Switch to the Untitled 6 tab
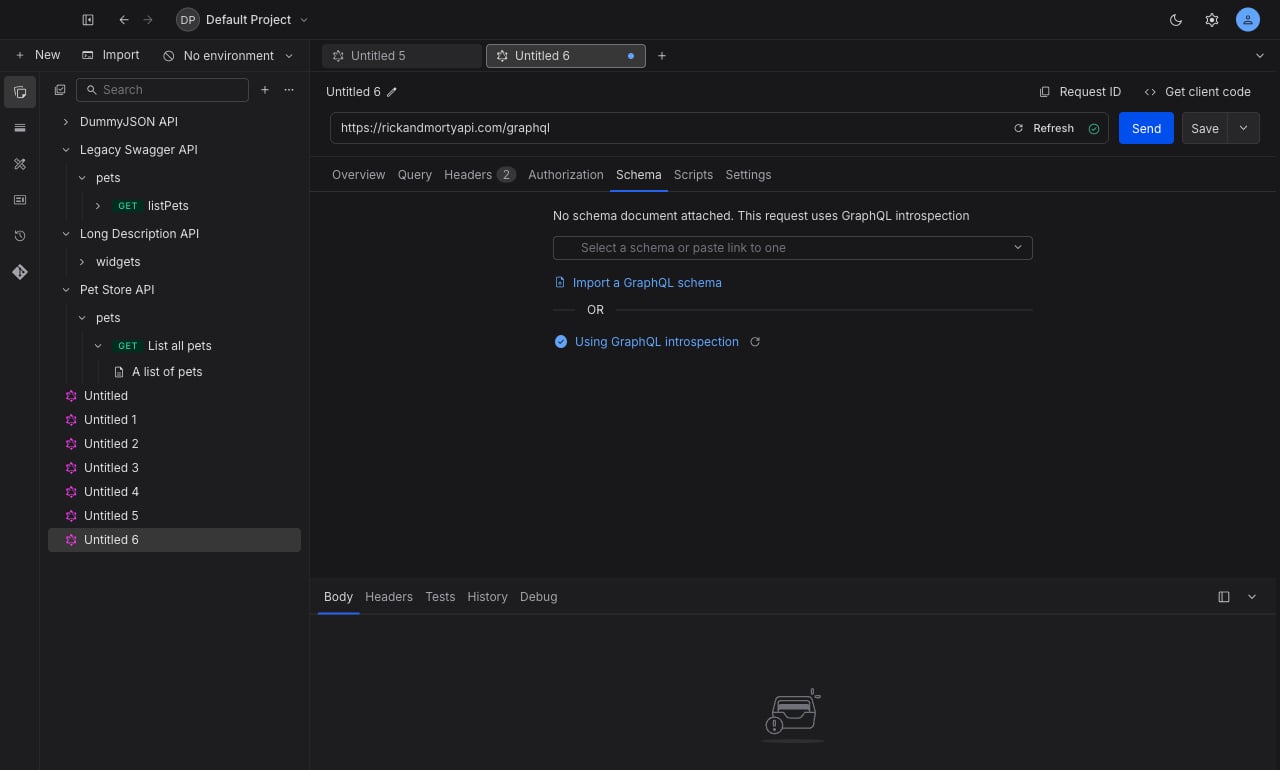1280x770 pixels. point(566,56)
